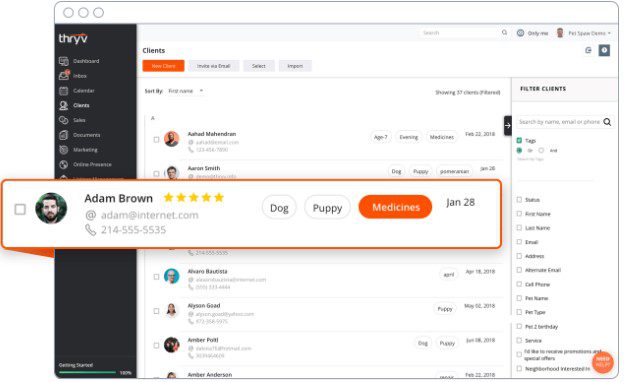The width and height of the screenshot is (625, 382).
Task: Open the Sort By First name dropdown
Action: pos(186,91)
